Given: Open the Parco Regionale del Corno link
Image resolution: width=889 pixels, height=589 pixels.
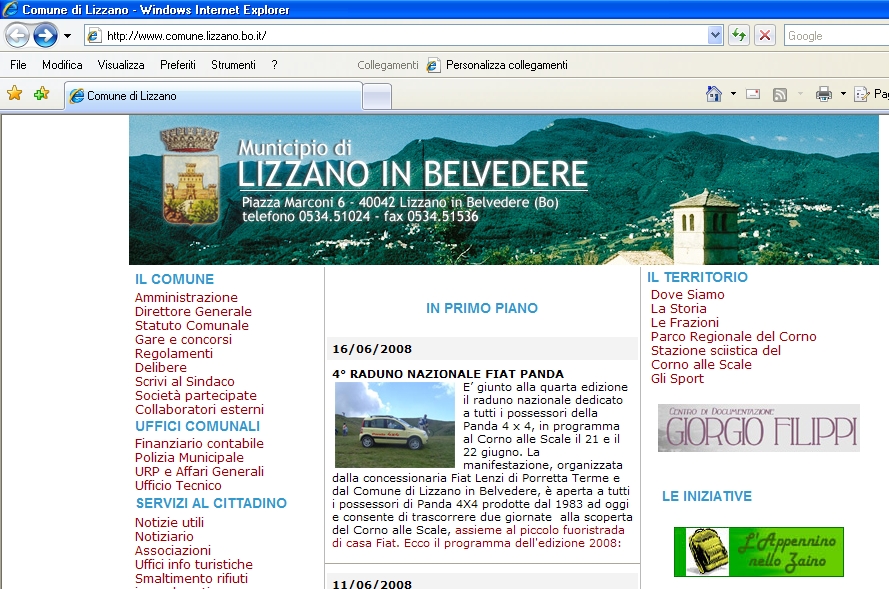Looking at the screenshot, I should click(733, 336).
